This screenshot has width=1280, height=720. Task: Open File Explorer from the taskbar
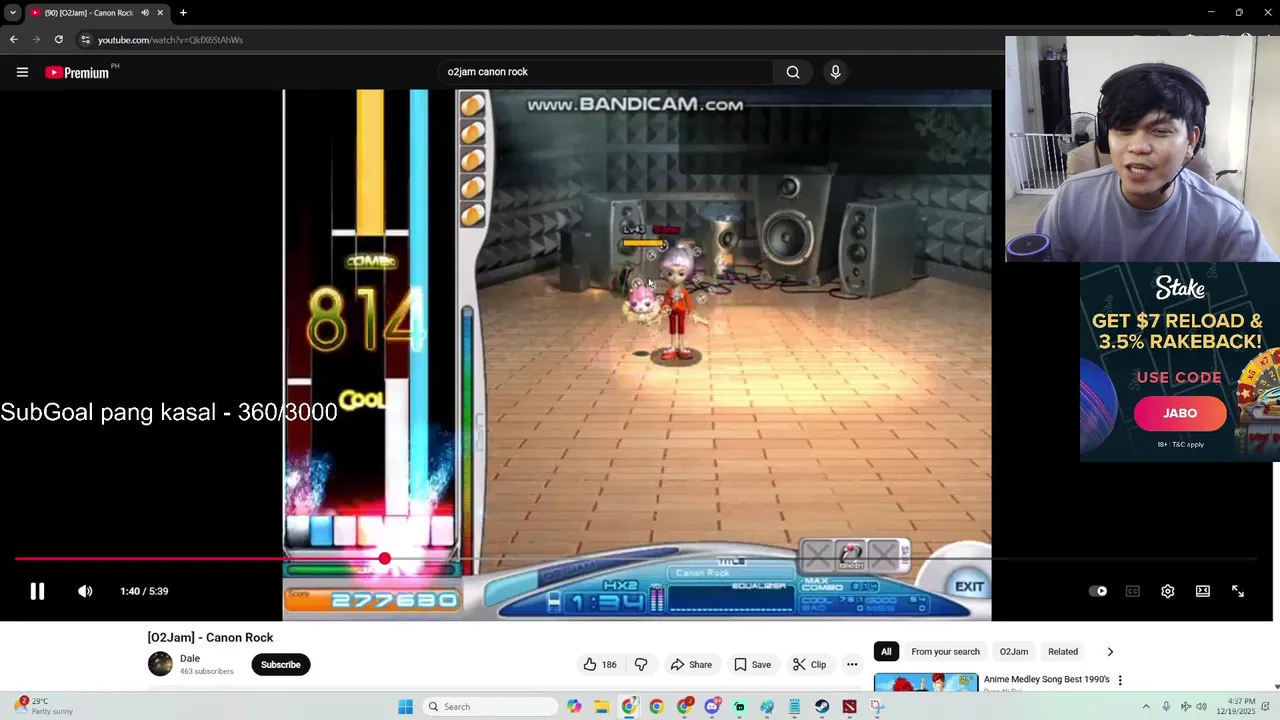[x=602, y=707]
